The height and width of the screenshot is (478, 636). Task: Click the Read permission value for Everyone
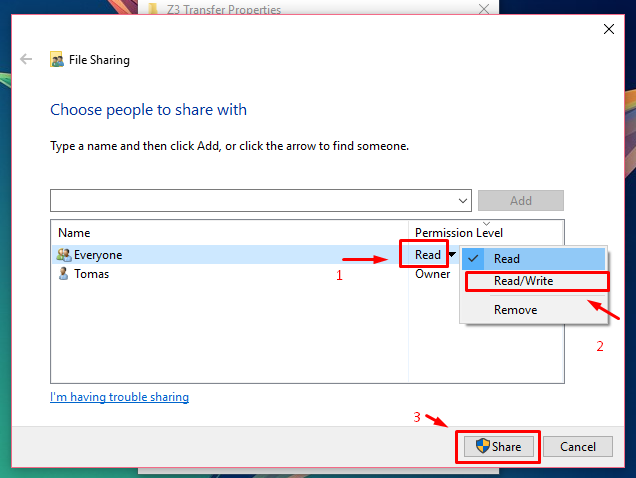point(428,254)
